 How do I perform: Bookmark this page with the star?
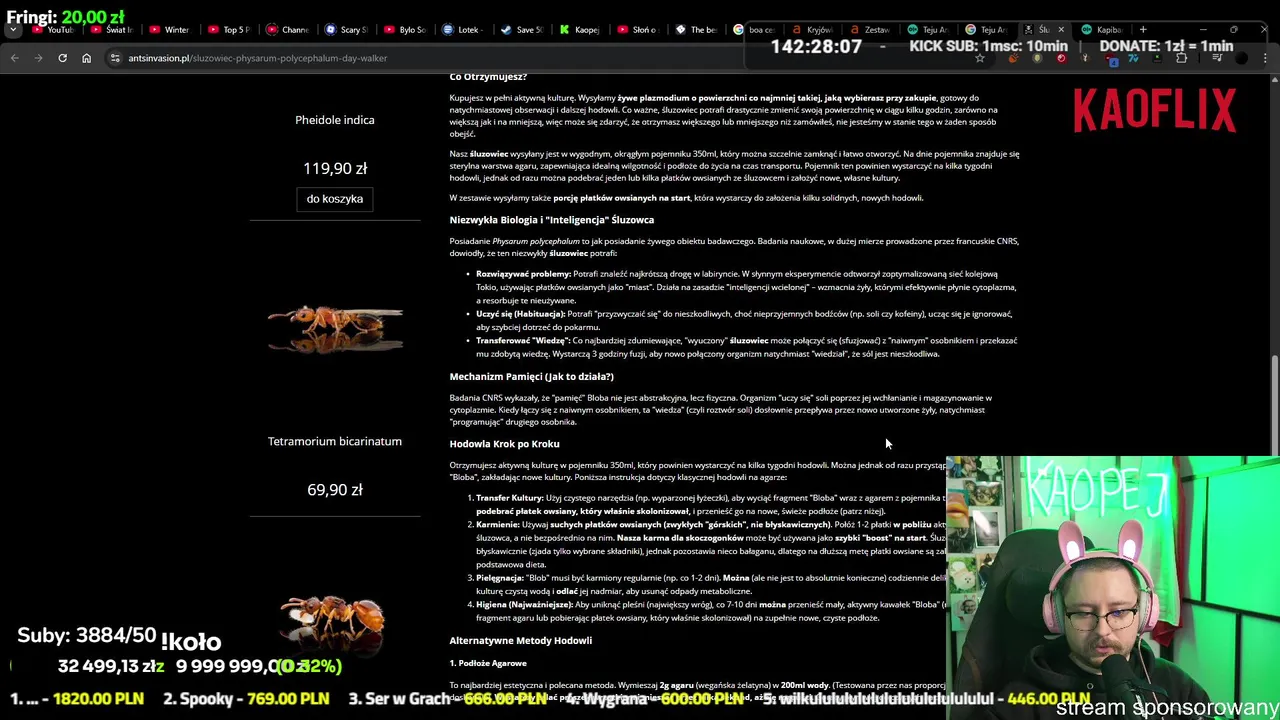[980, 58]
